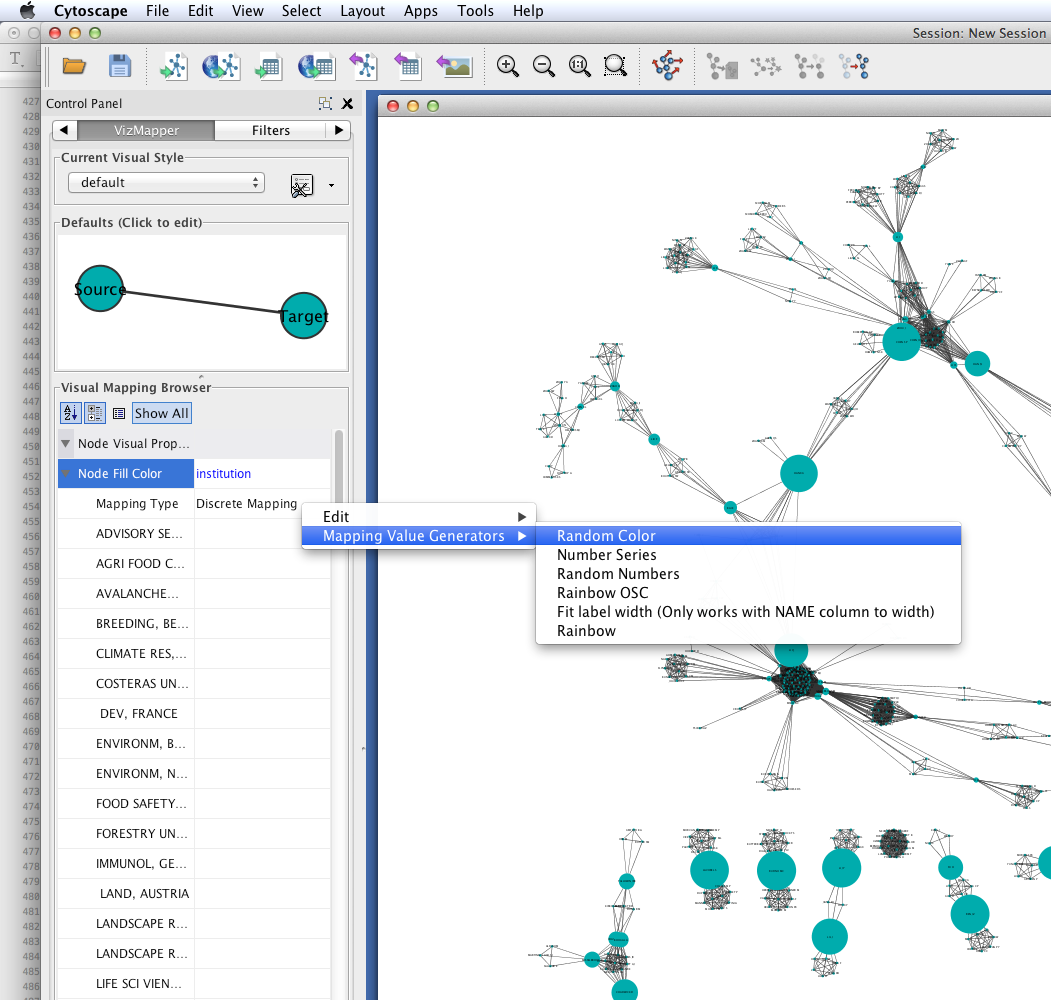
Task: Open the default visual style dropdown
Action: (x=166, y=182)
